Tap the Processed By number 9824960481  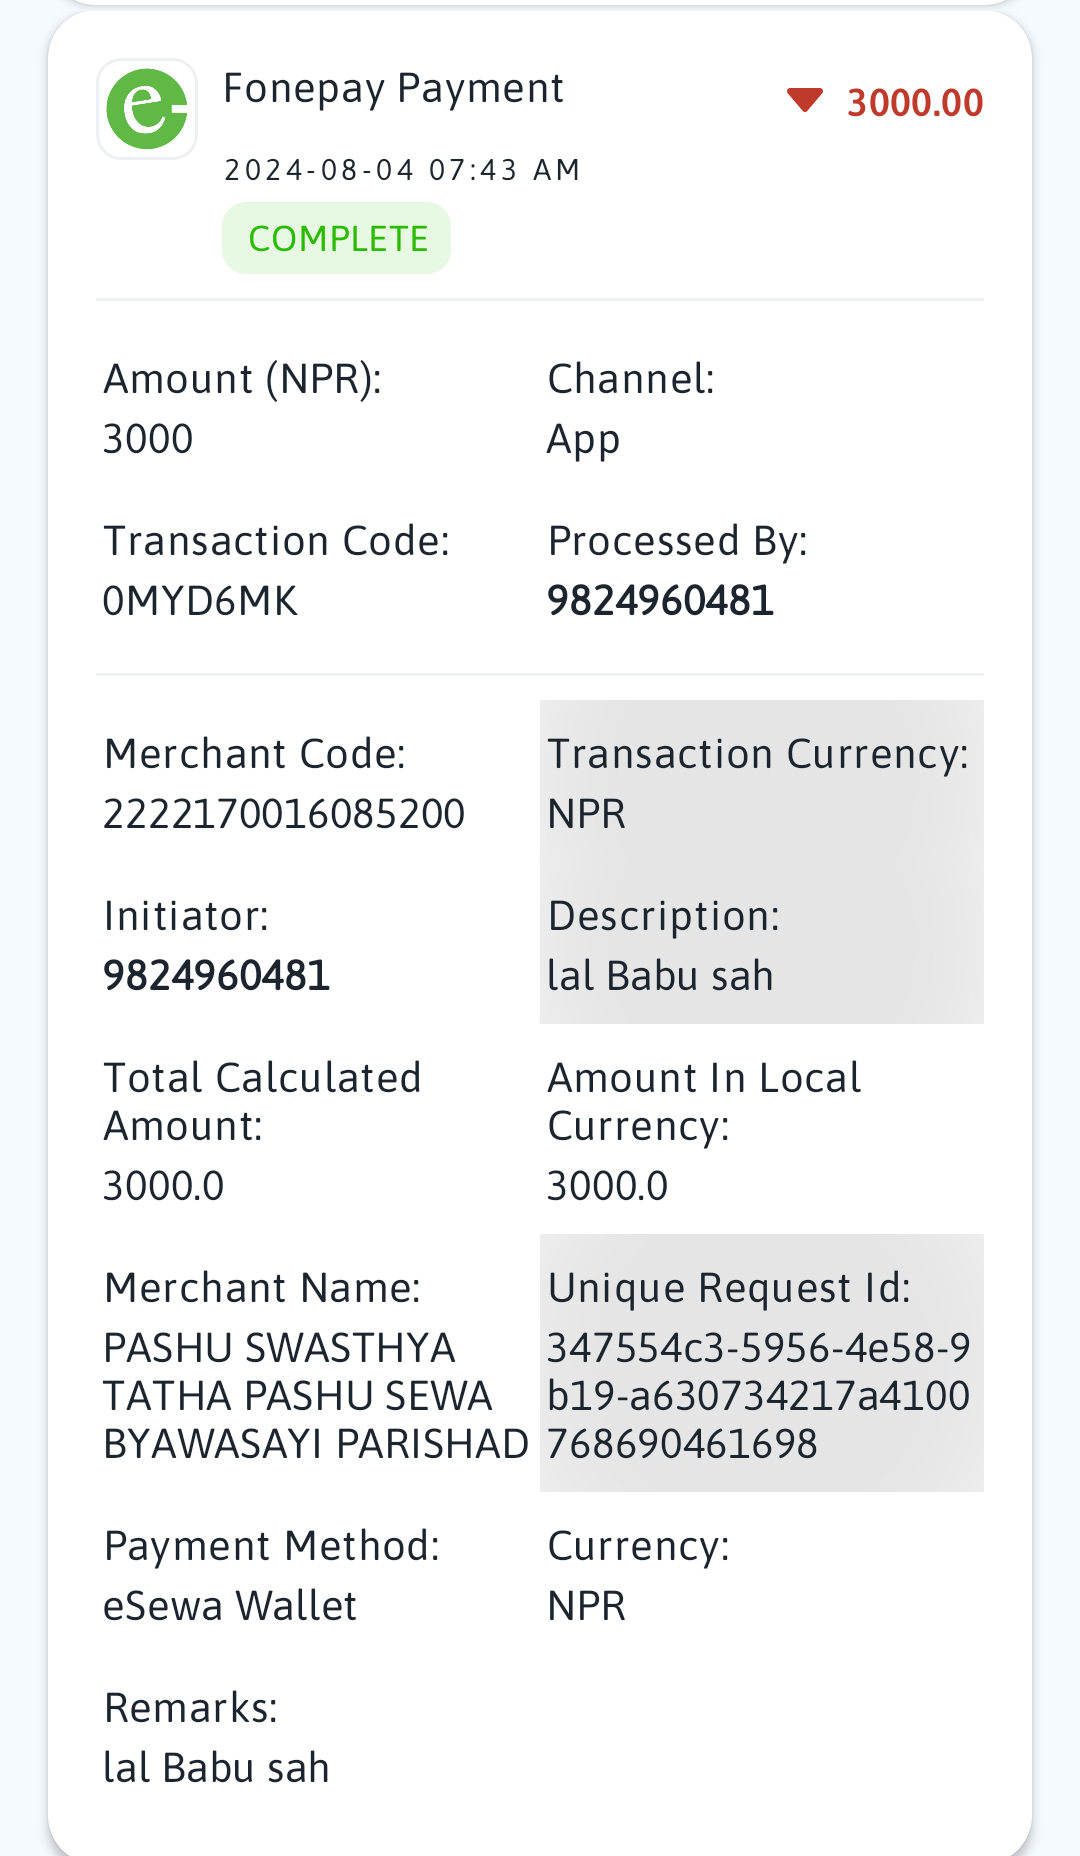pyautogui.click(x=660, y=601)
